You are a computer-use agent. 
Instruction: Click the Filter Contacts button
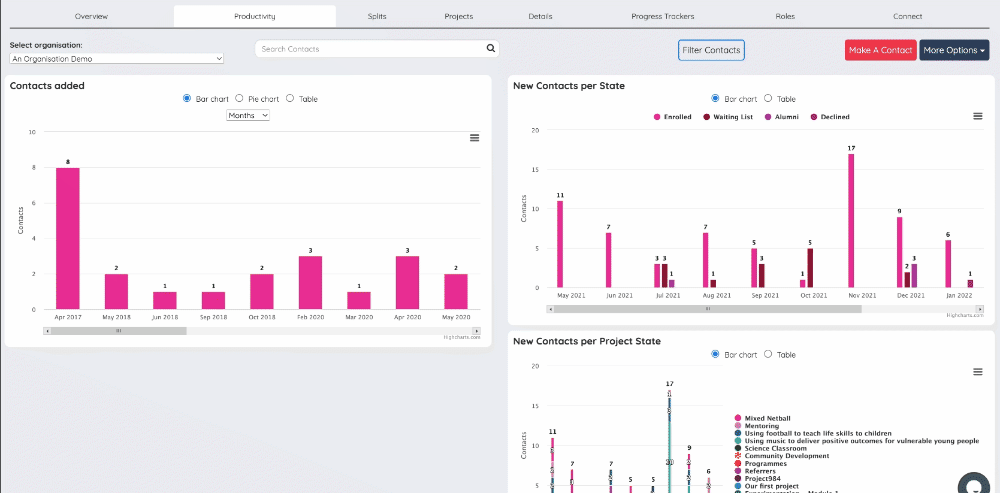711,50
